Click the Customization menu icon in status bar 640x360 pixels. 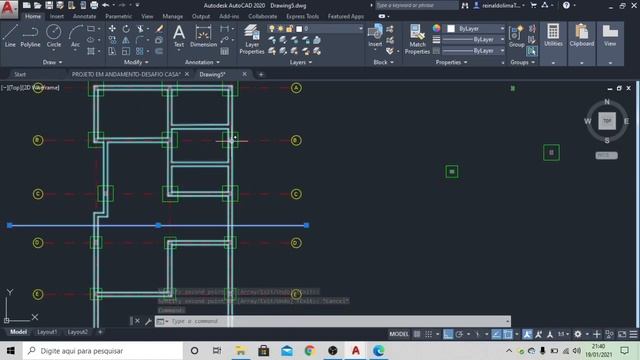pos(633,334)
